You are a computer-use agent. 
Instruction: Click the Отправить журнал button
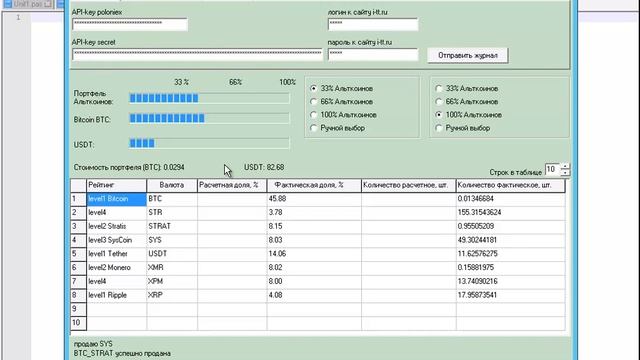(467, 55)
